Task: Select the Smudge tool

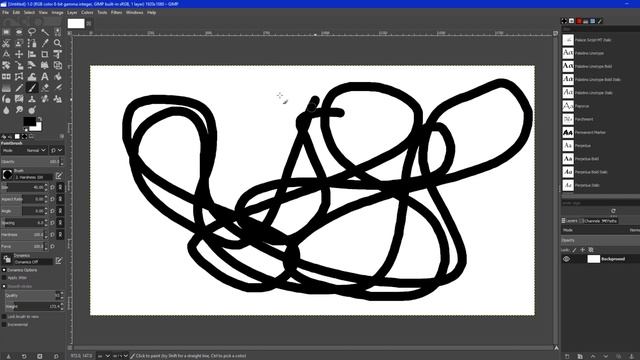Action: click(x=19, y=110)
